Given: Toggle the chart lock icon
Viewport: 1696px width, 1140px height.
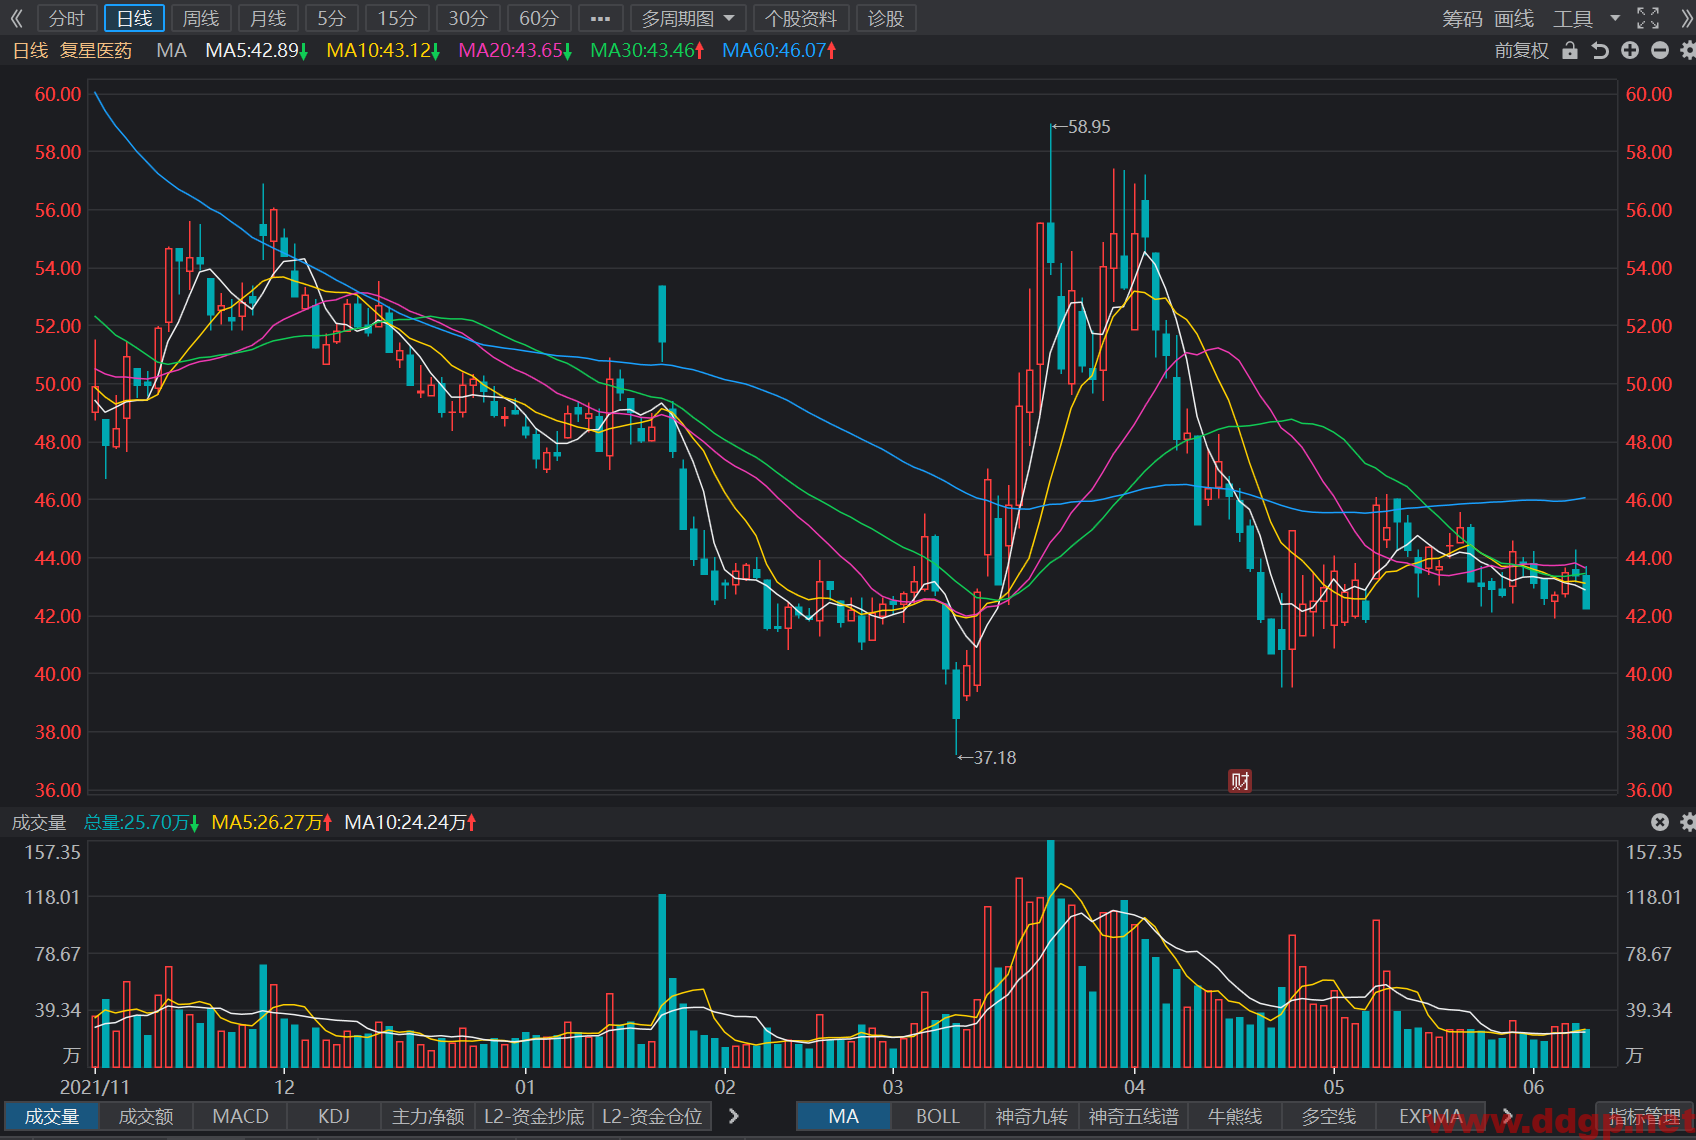Looking at the screenshot, I should pyautogui.click(x=1570, y=51).
